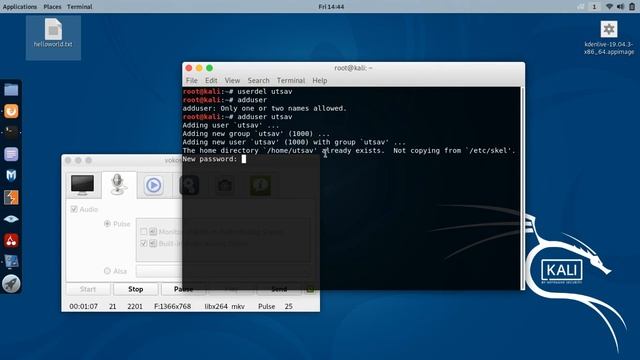Open the eye icon in the dock
The height and width of the screenshot is (360, 640).
click(x=11, y=219)
